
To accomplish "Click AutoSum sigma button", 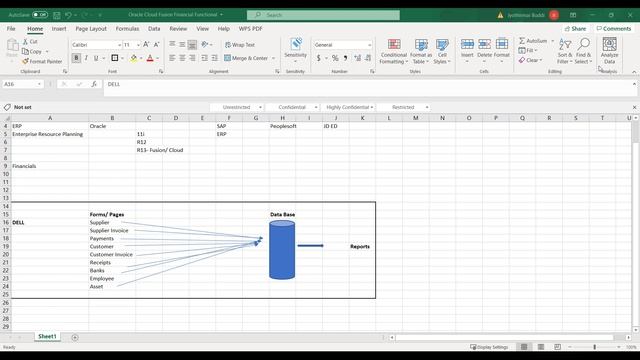I will pos(533,41).
